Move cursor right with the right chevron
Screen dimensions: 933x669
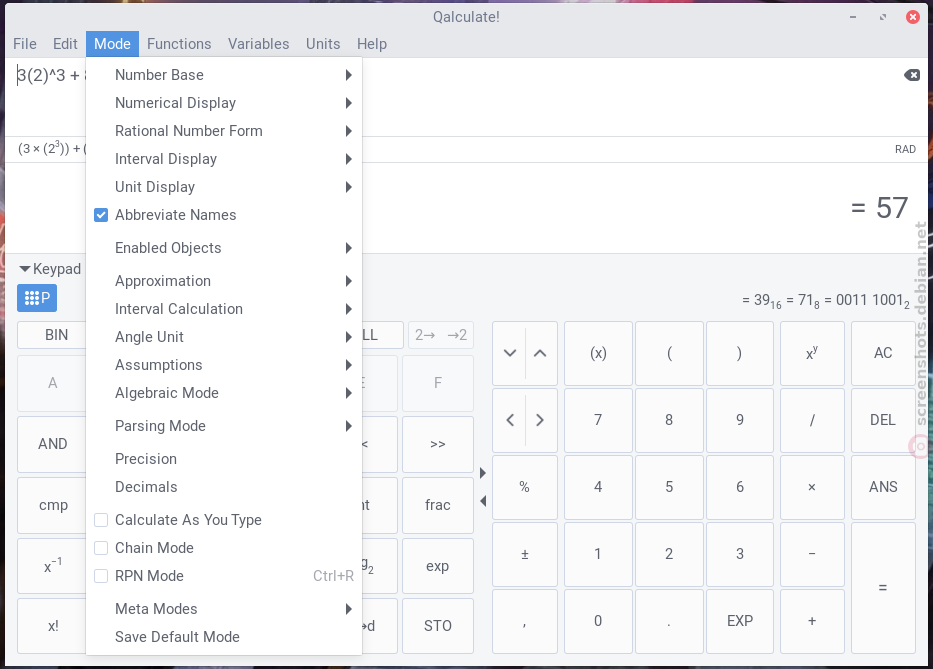click(x=540, y=420)
